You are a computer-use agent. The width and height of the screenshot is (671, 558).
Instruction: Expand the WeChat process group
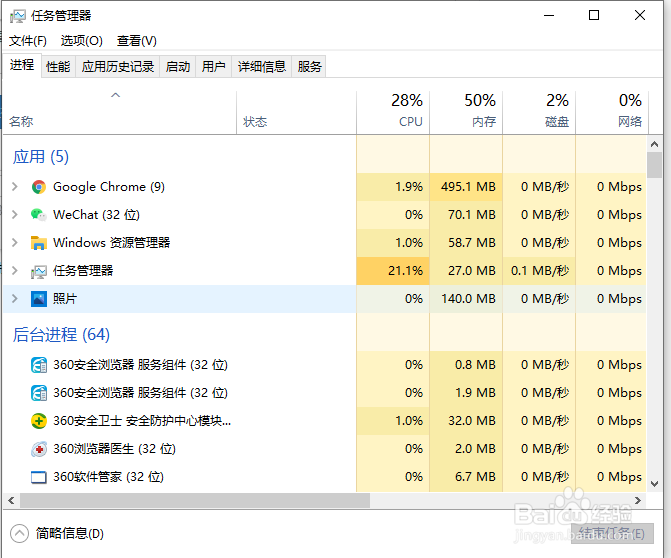[14, 215]
